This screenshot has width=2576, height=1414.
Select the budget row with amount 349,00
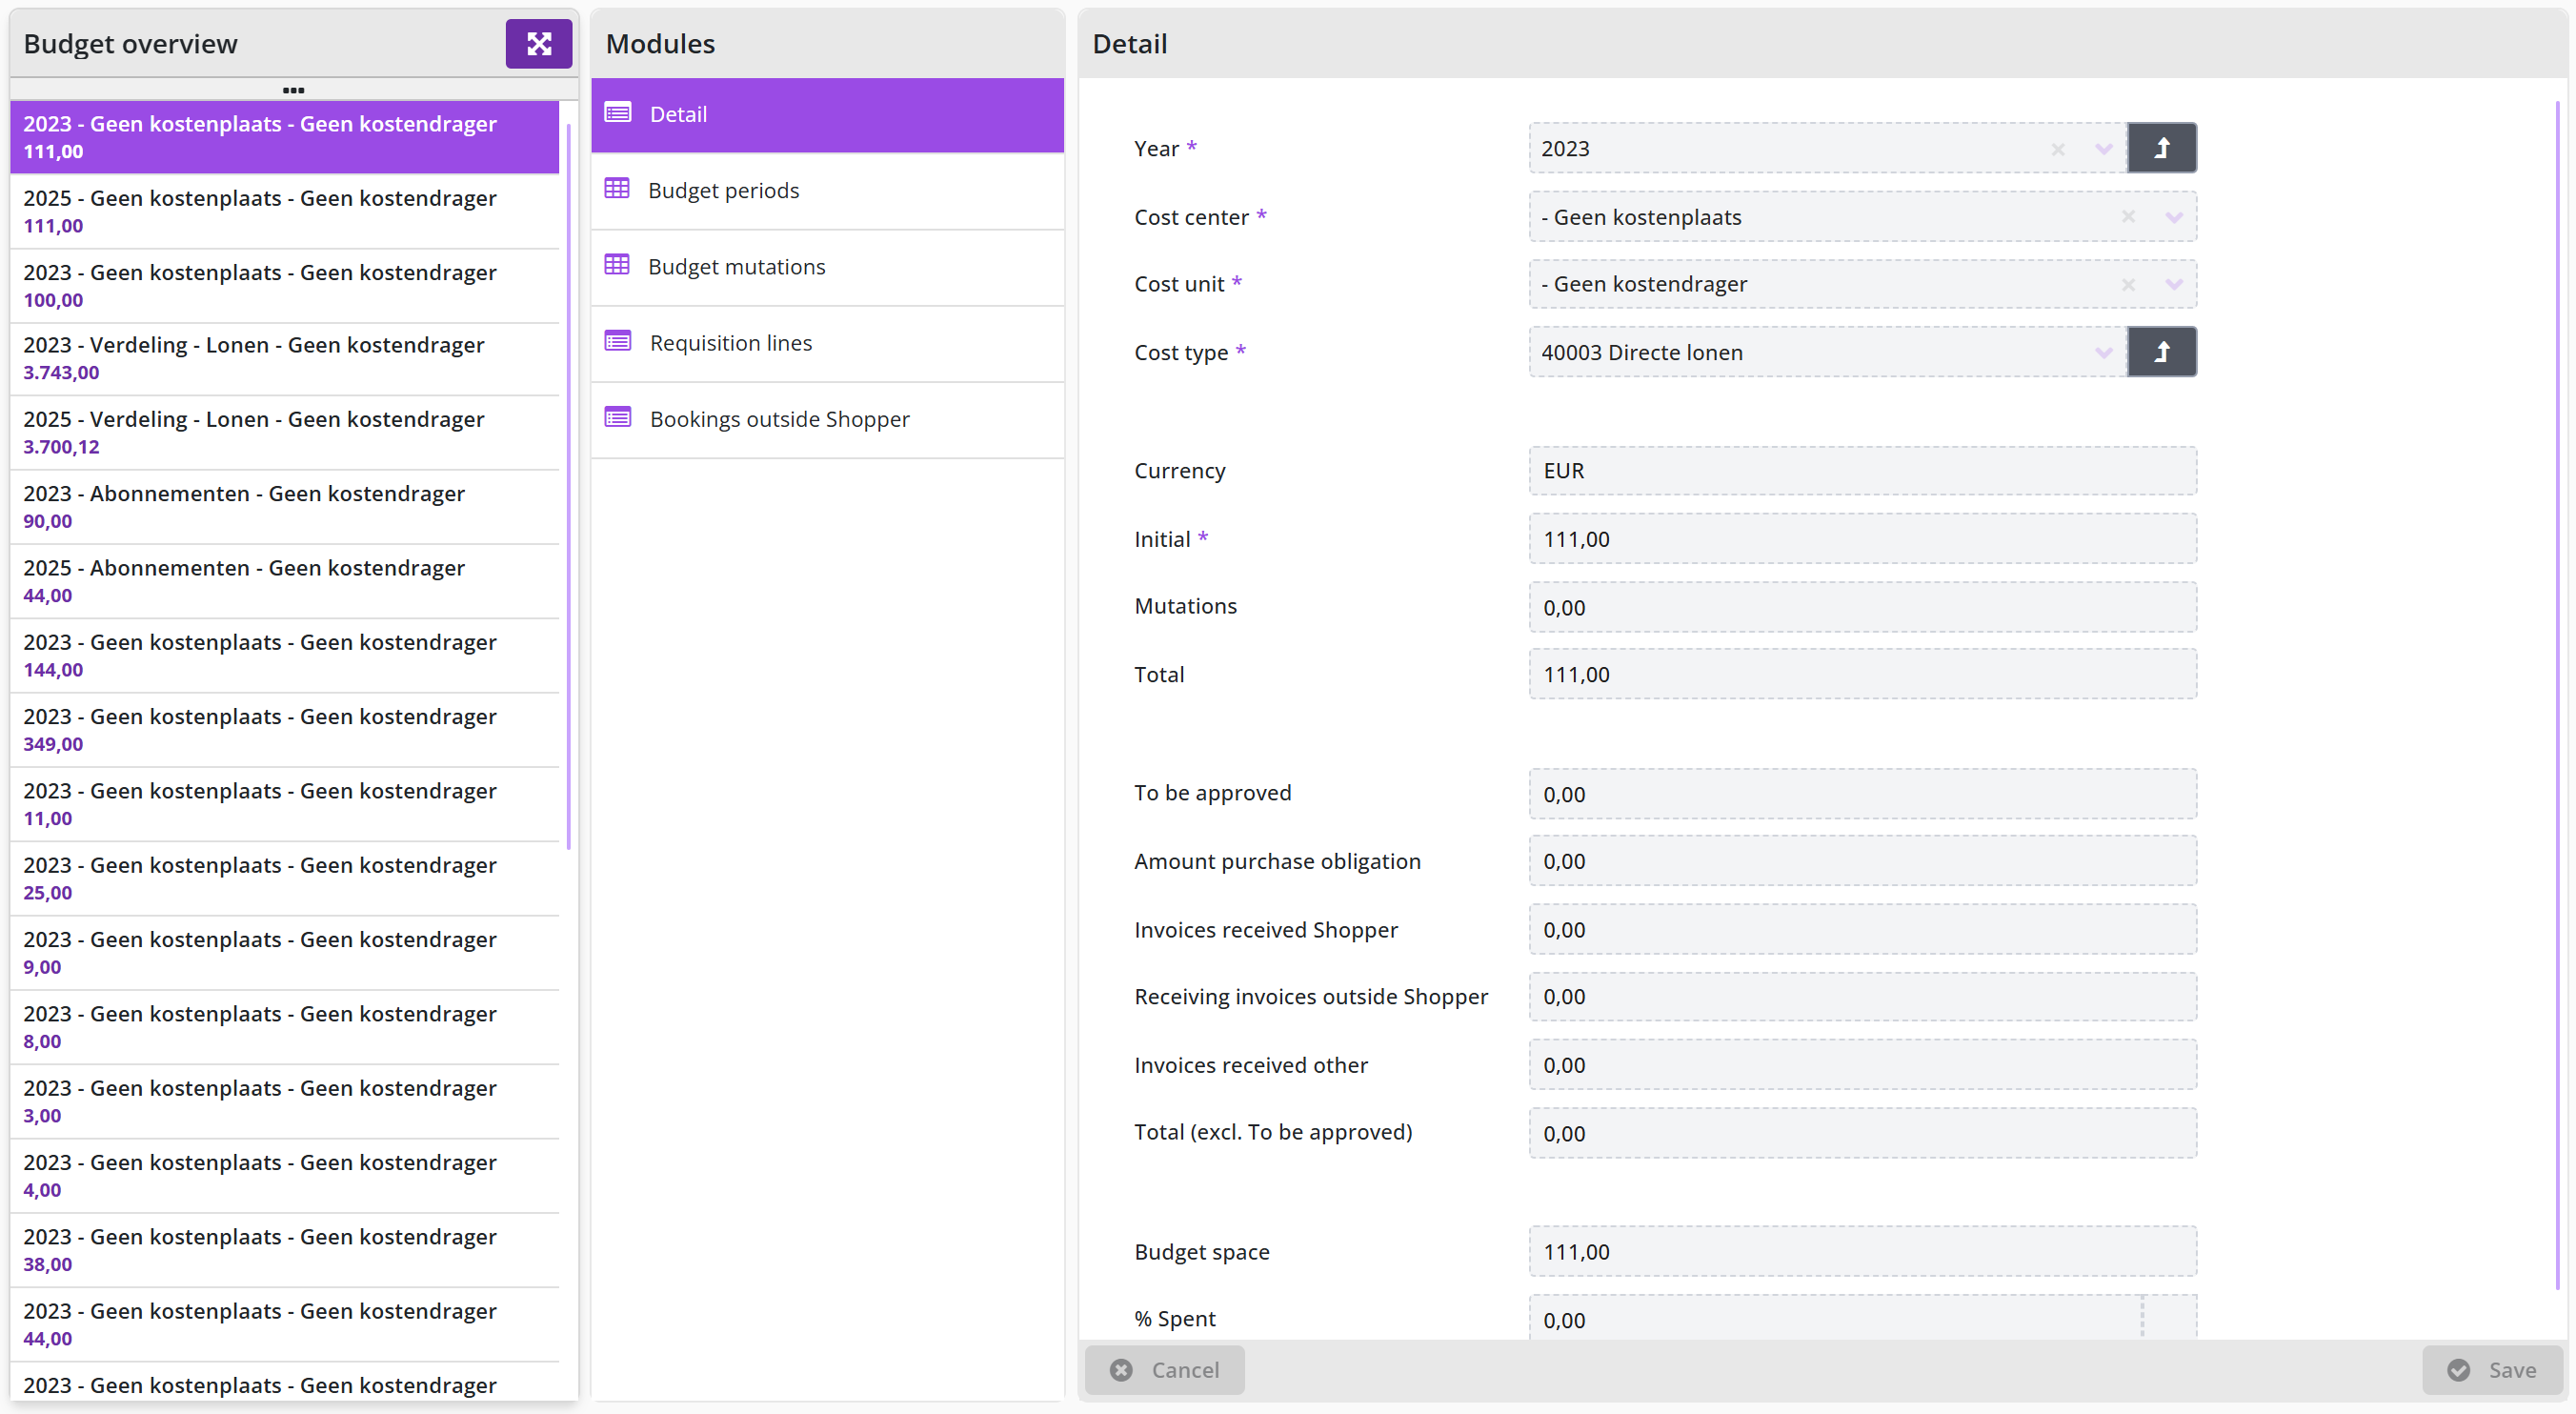[x=284, y=730]
